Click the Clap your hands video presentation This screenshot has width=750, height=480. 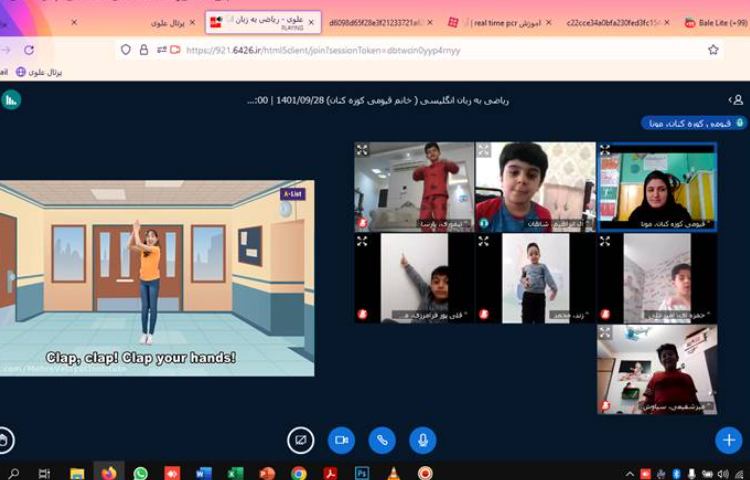point(157,278)
